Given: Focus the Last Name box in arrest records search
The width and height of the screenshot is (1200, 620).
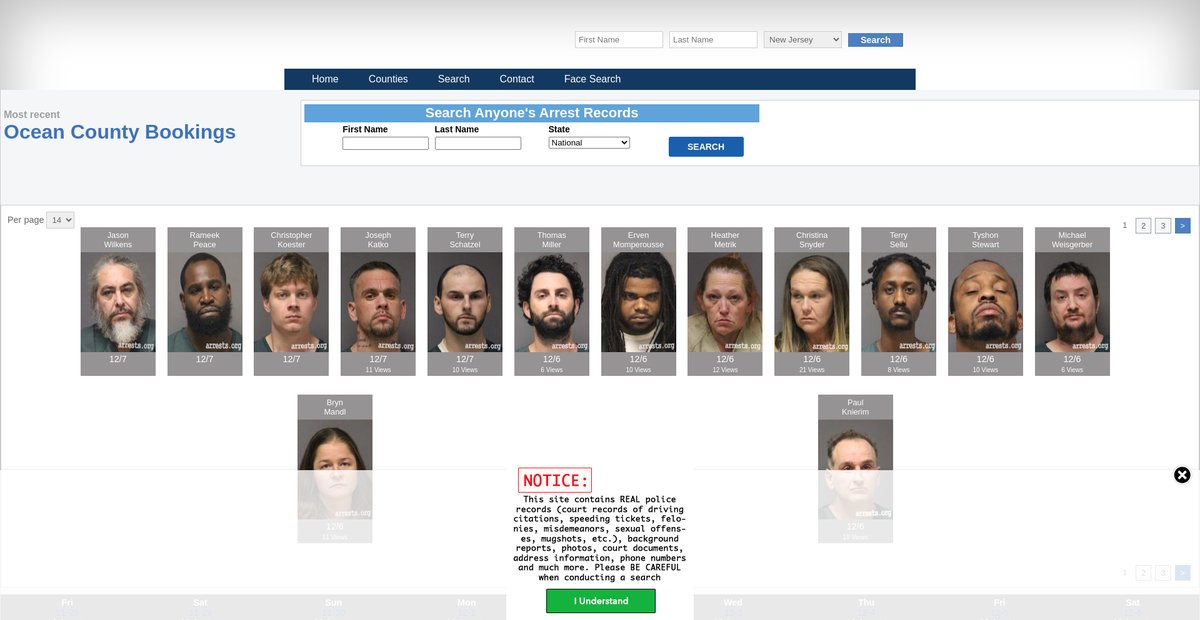Looking at the screenshot, I should 478,143.
